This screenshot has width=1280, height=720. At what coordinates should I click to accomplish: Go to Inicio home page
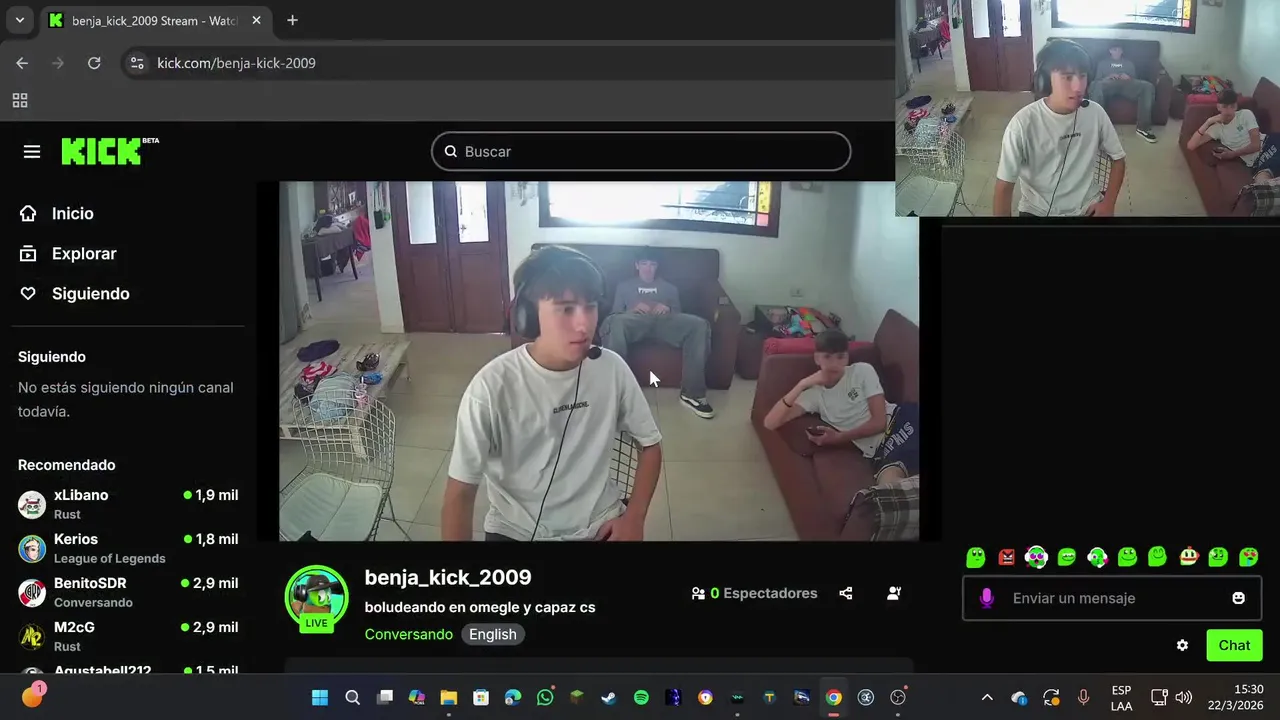[x=57, y=213]
